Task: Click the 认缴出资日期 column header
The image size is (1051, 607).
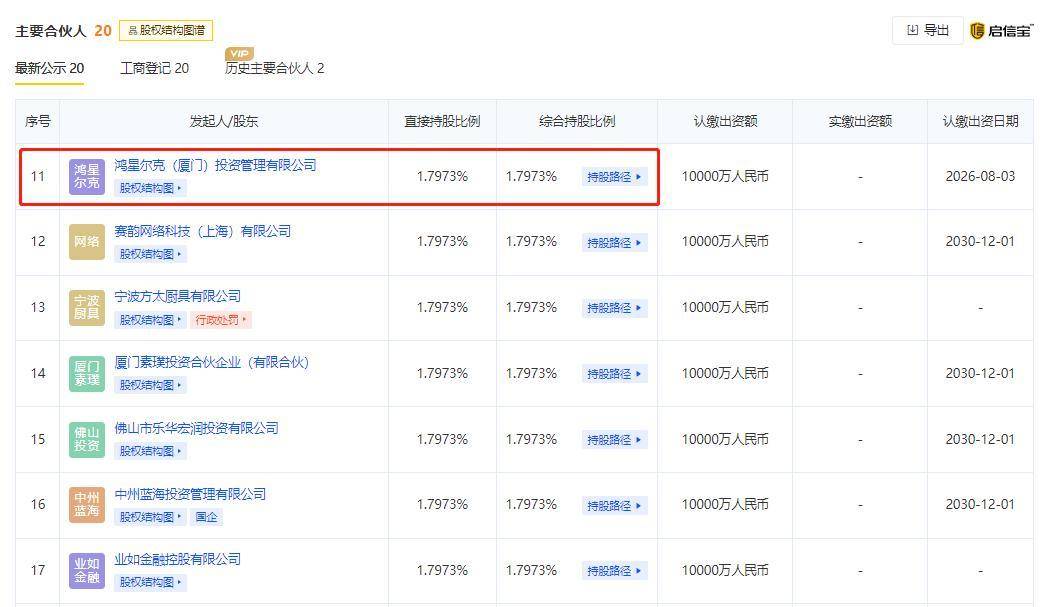Action: tap(980, 121)
